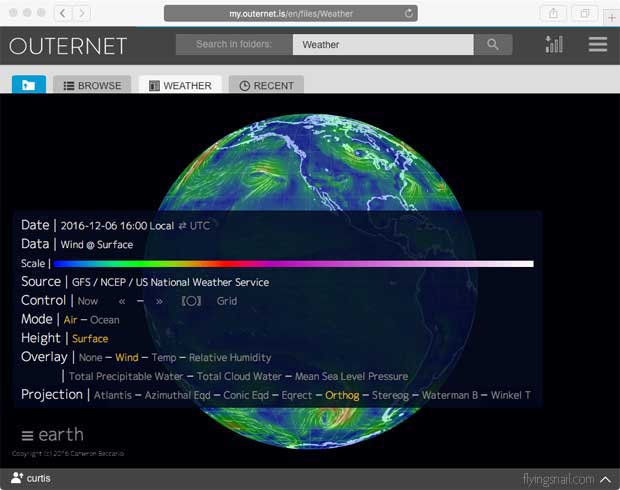Click the Wind @ Surface data text
620x490 pixels.
pyautogui.click(x=97, y=245)
